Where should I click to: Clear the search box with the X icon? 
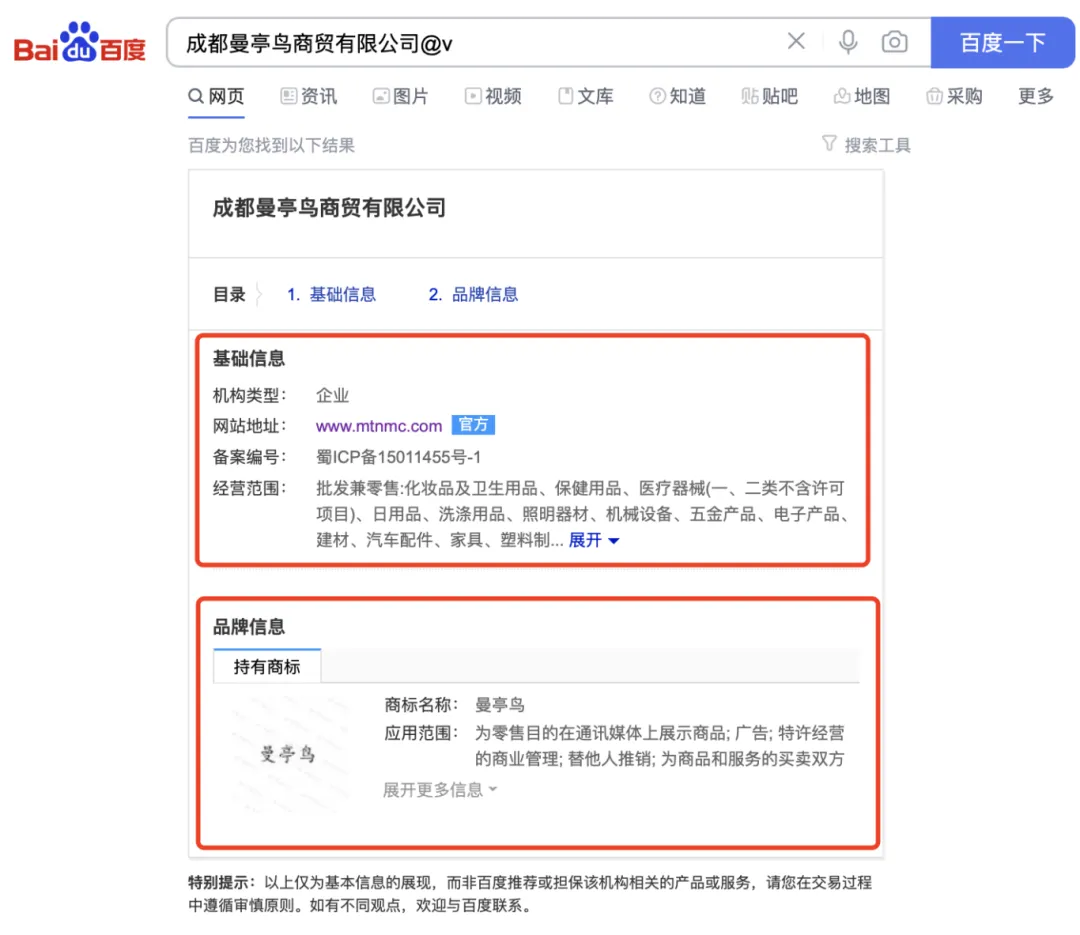pos(796,41)
